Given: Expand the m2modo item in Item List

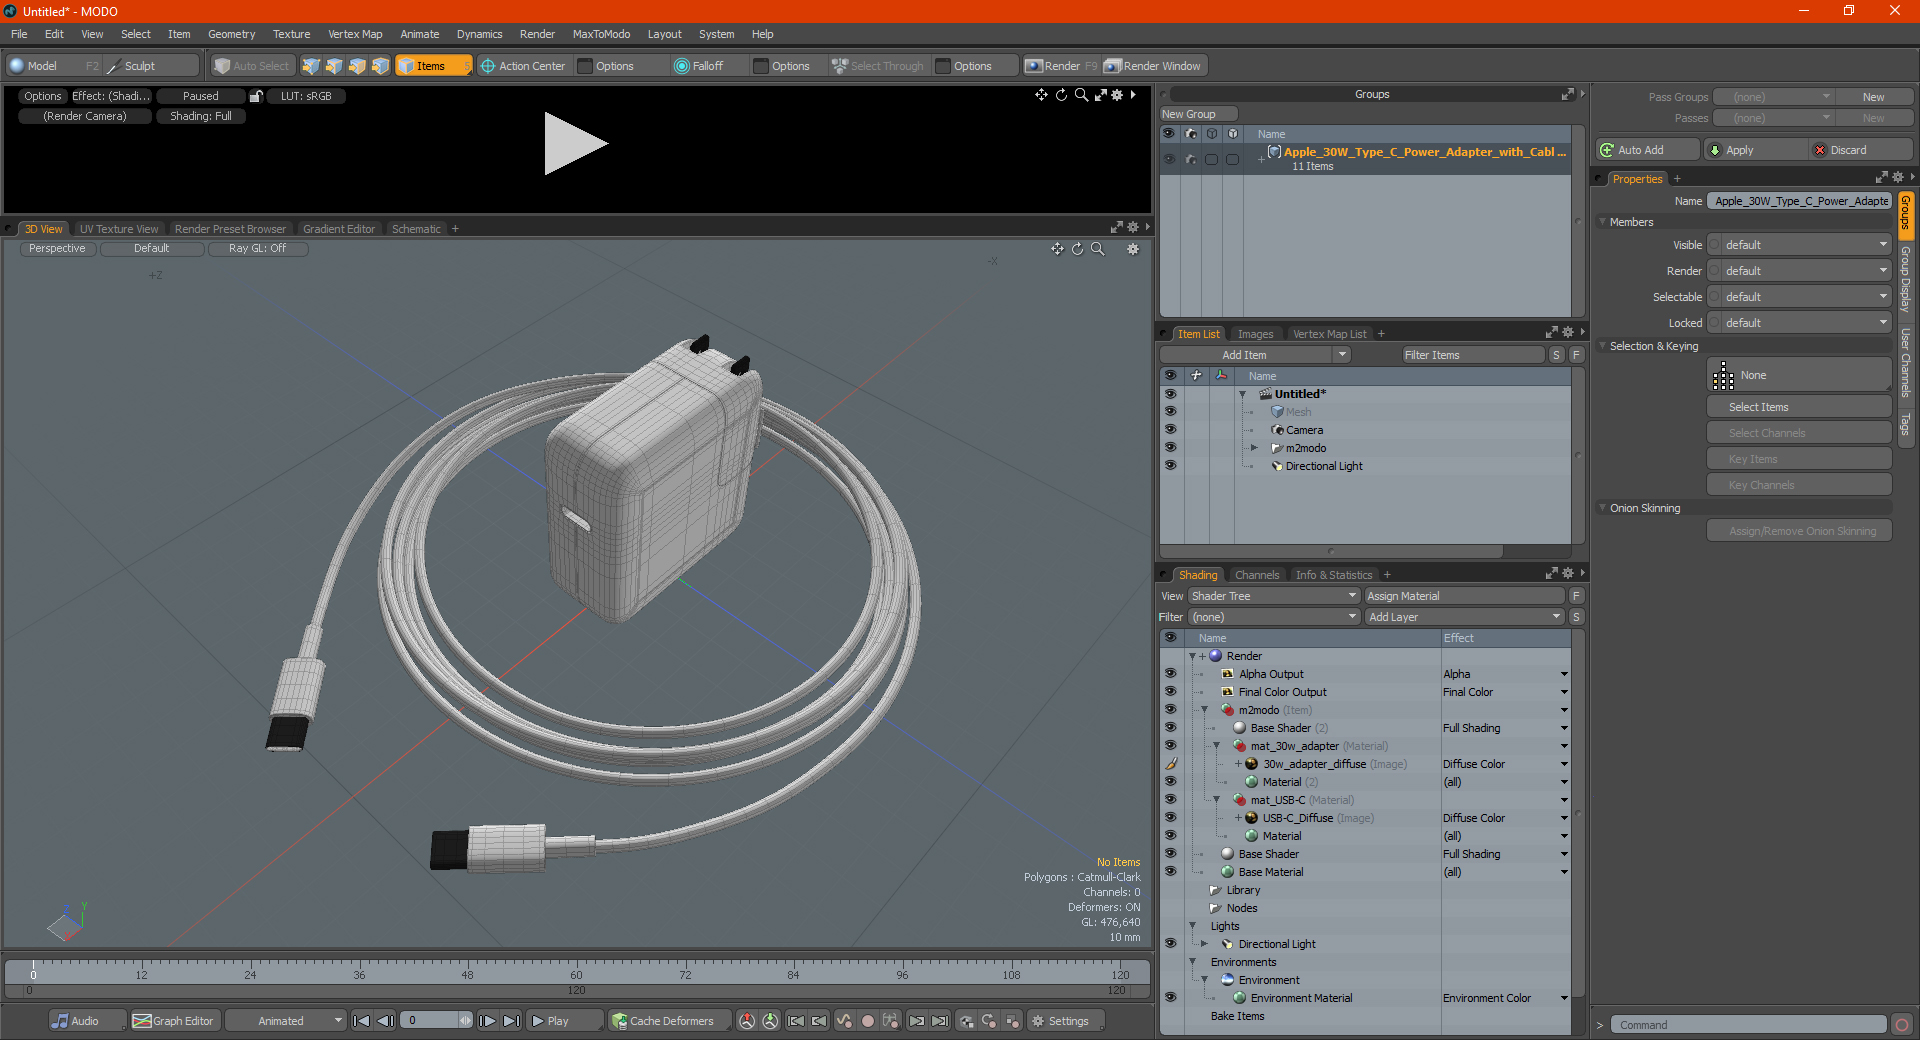Looking at the screenshot, I should pos(1254,448).
